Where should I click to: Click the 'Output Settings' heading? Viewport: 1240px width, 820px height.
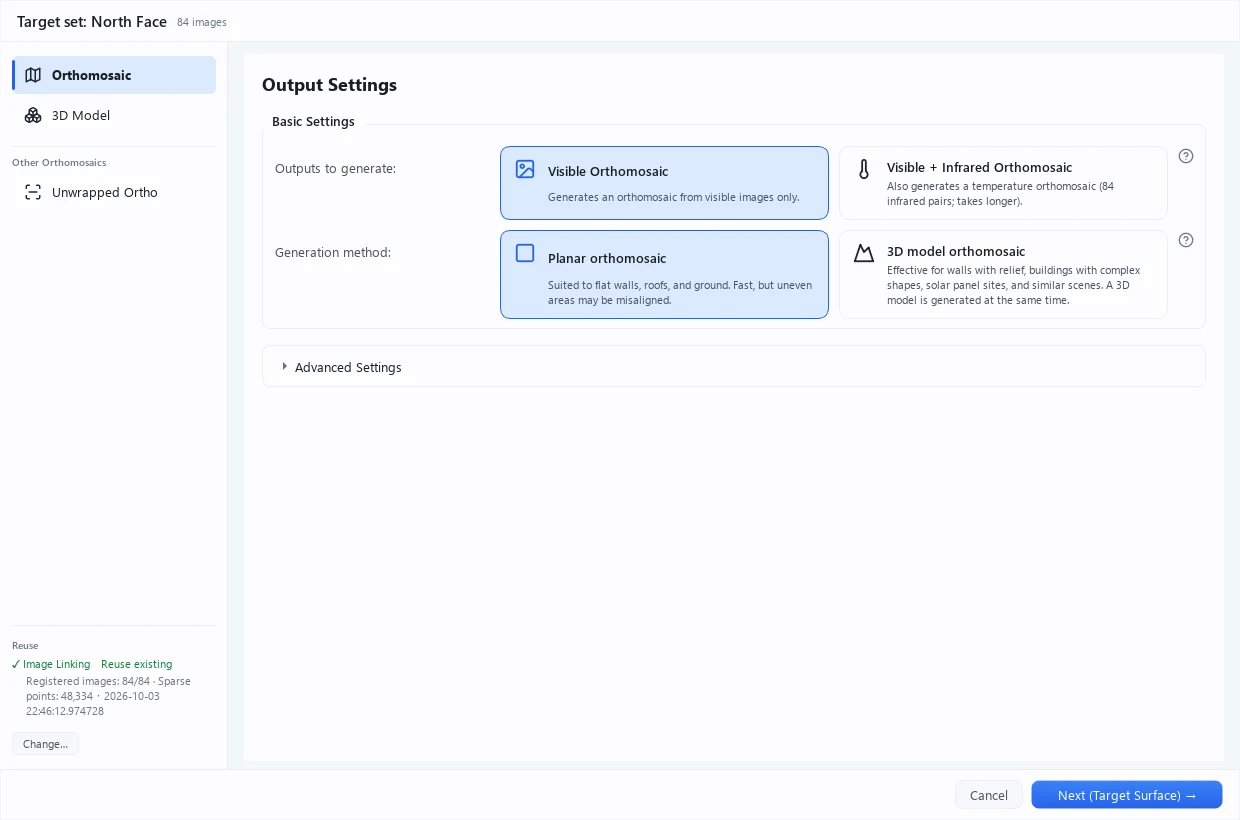point(329,85)
